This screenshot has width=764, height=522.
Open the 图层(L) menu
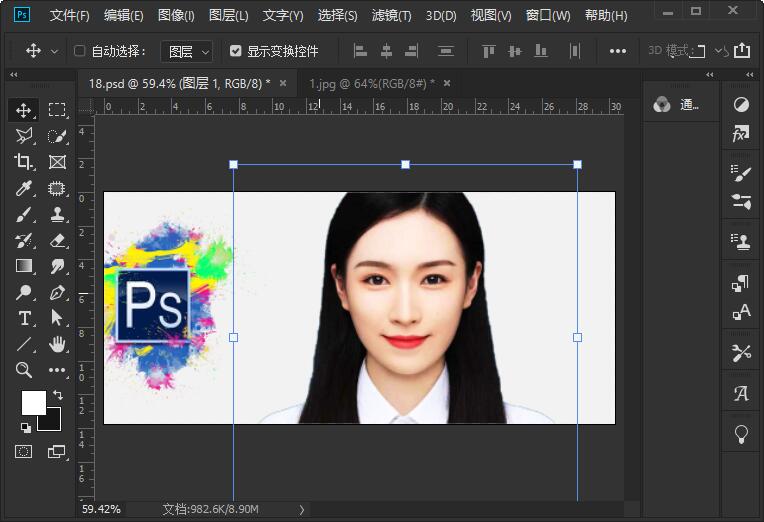coord(229,16)
